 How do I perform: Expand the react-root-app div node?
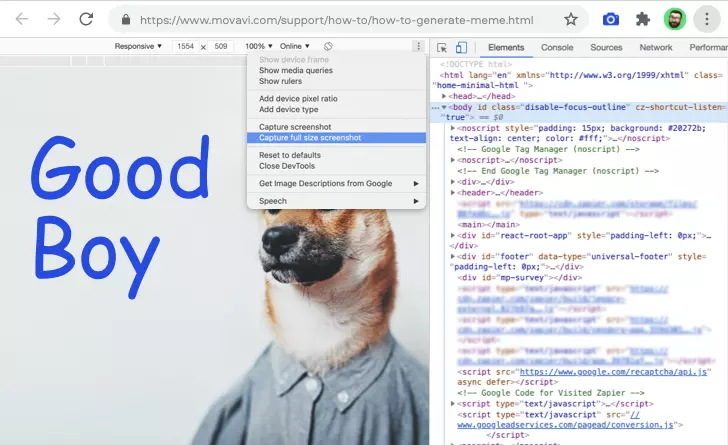click(x=453, y=235)
